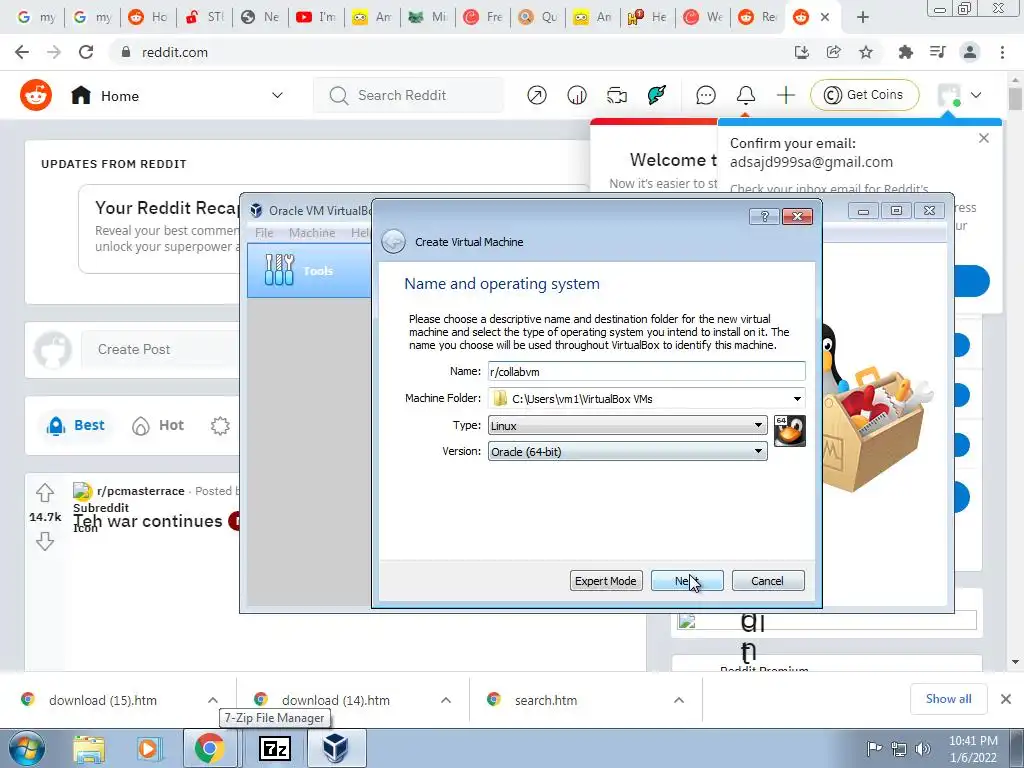Viewport: 1024px width, 768px height.
Task: Open Machine menu in VirtualBox Manager
Action: coord(312,232)
